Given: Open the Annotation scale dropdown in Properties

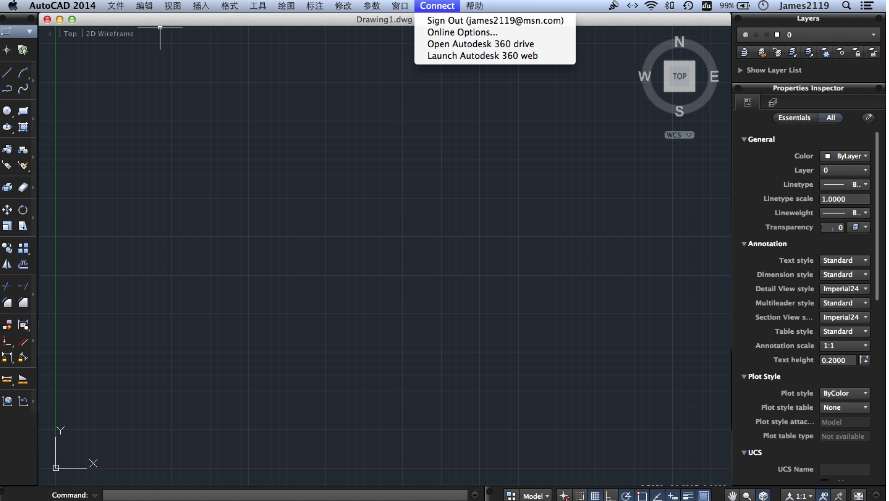Looking at the screenshot, I should [845, 345].
